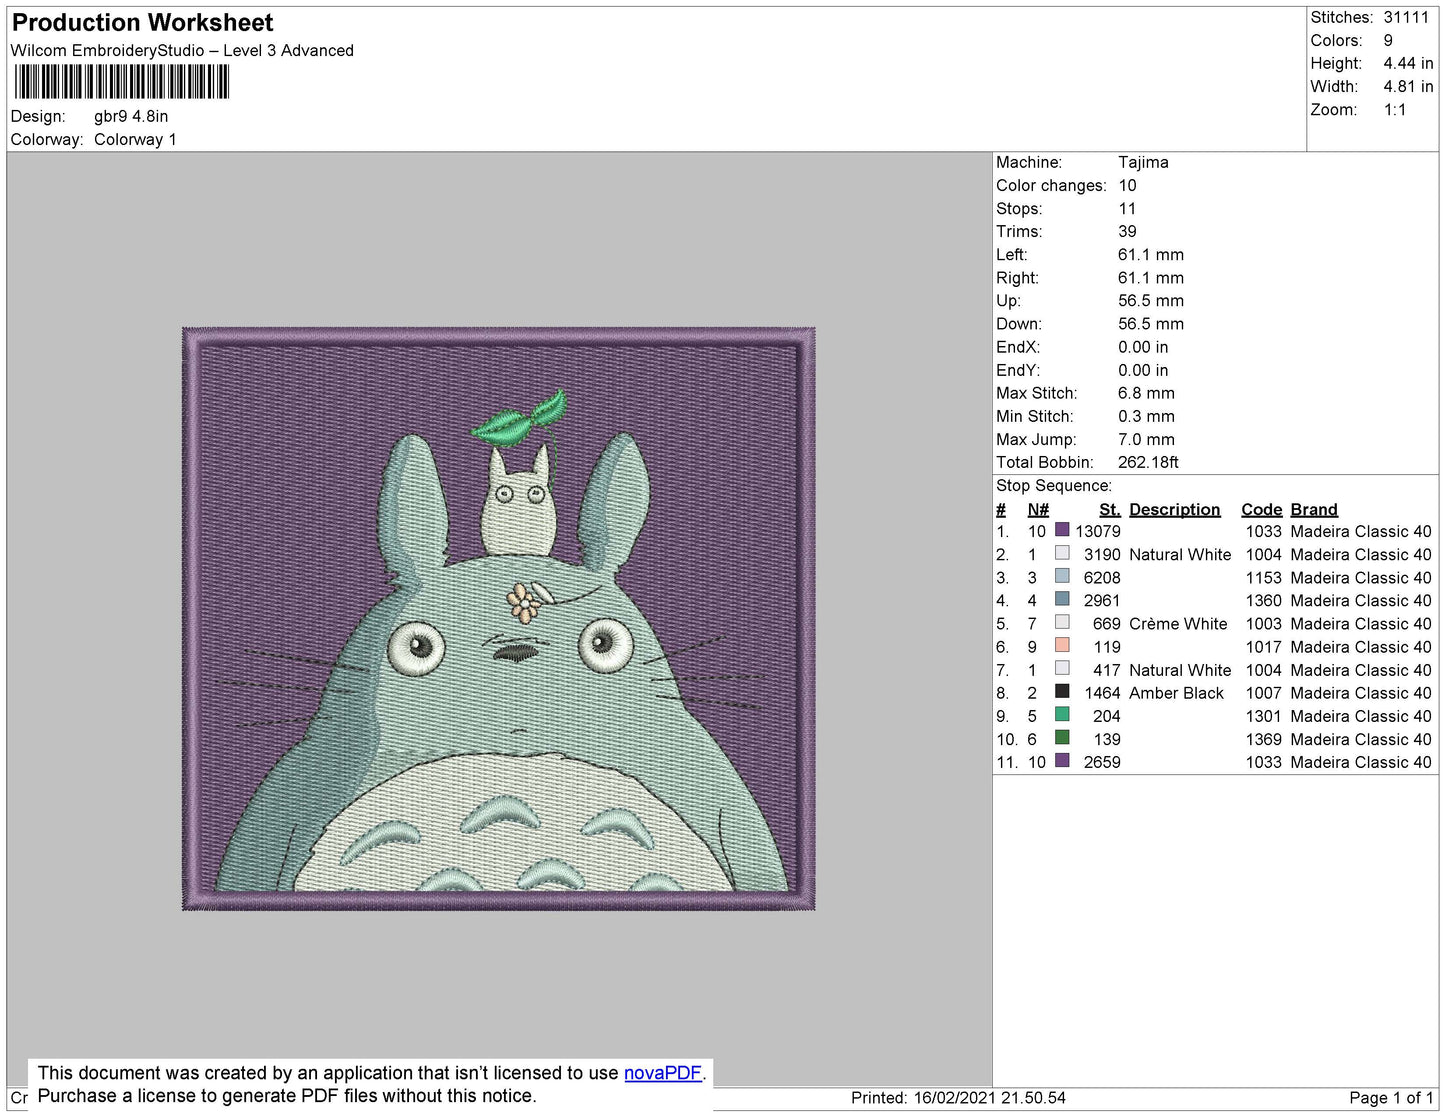
Task: Click the barcode under the worksheet title
Action: point(122,82)
